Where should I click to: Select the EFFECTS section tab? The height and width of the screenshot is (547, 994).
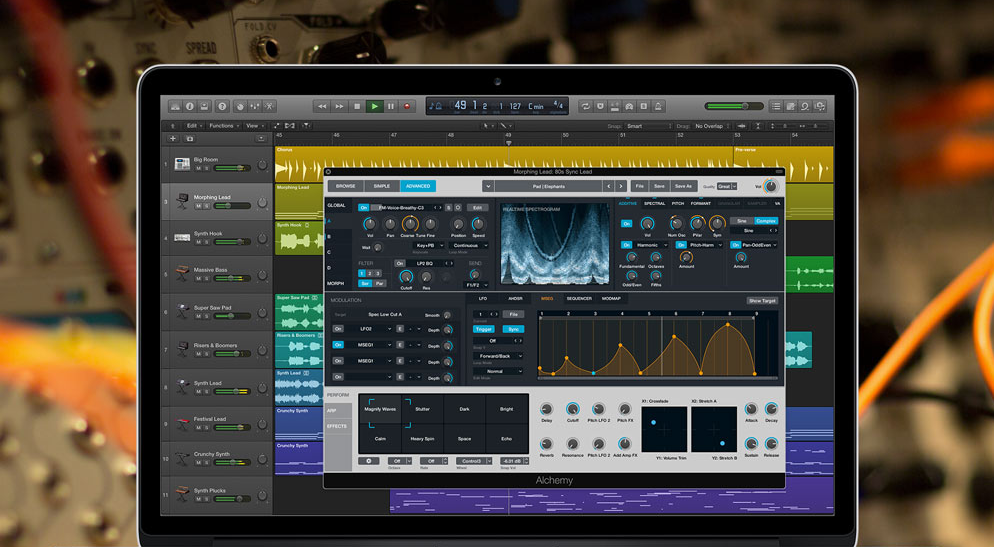(337, 427)
